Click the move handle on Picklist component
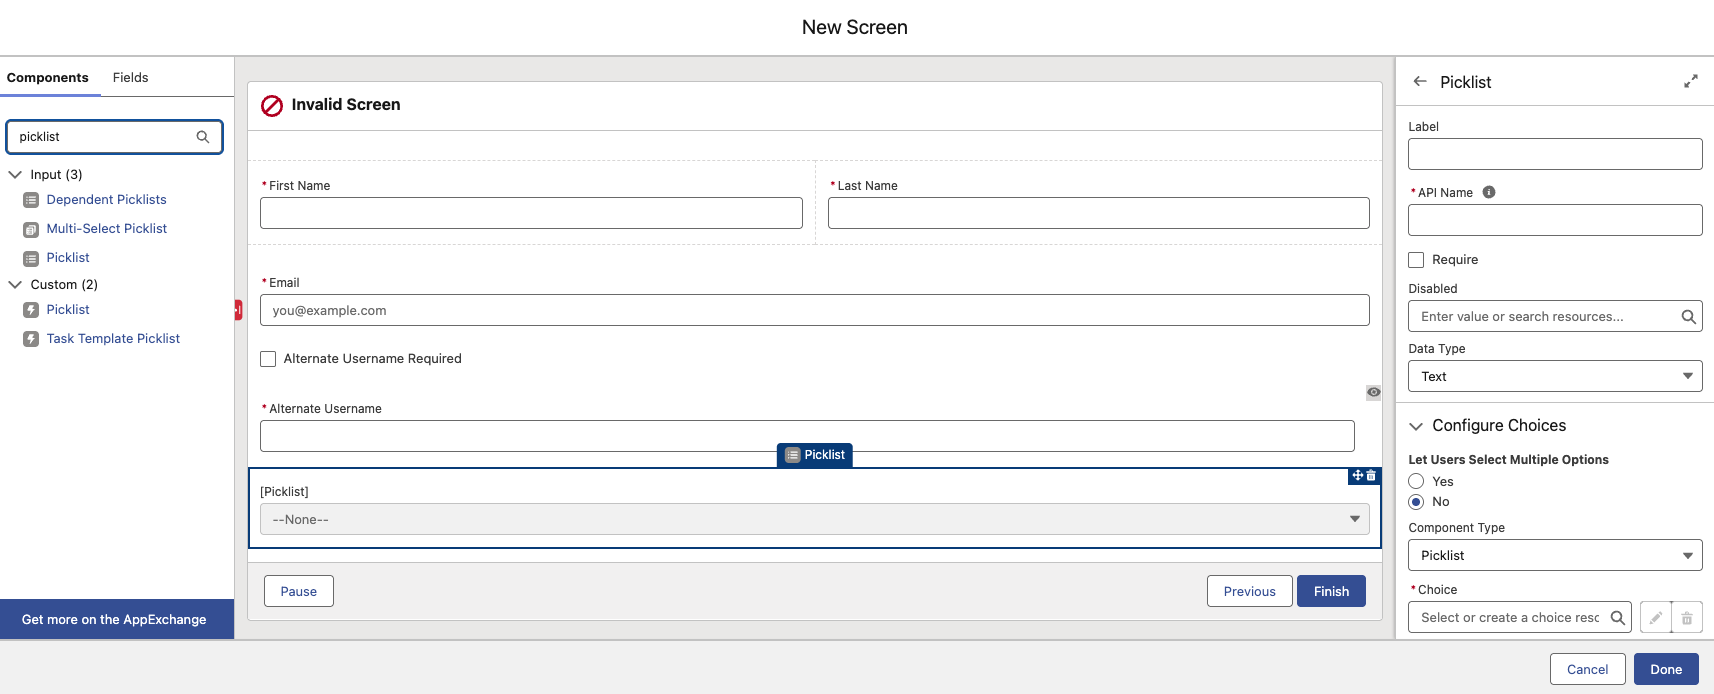Viewport: 1714px width, 694px height. click(1357, 476)
